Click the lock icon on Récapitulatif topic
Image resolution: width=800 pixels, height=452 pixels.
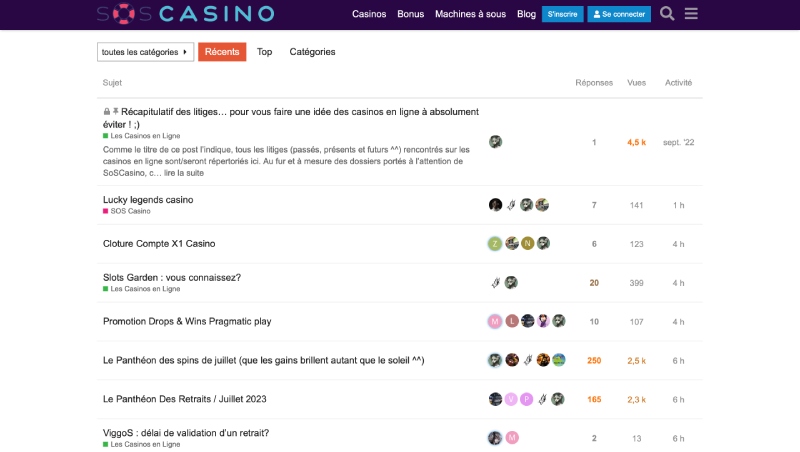pyautogui.click(x=107, y=111)
